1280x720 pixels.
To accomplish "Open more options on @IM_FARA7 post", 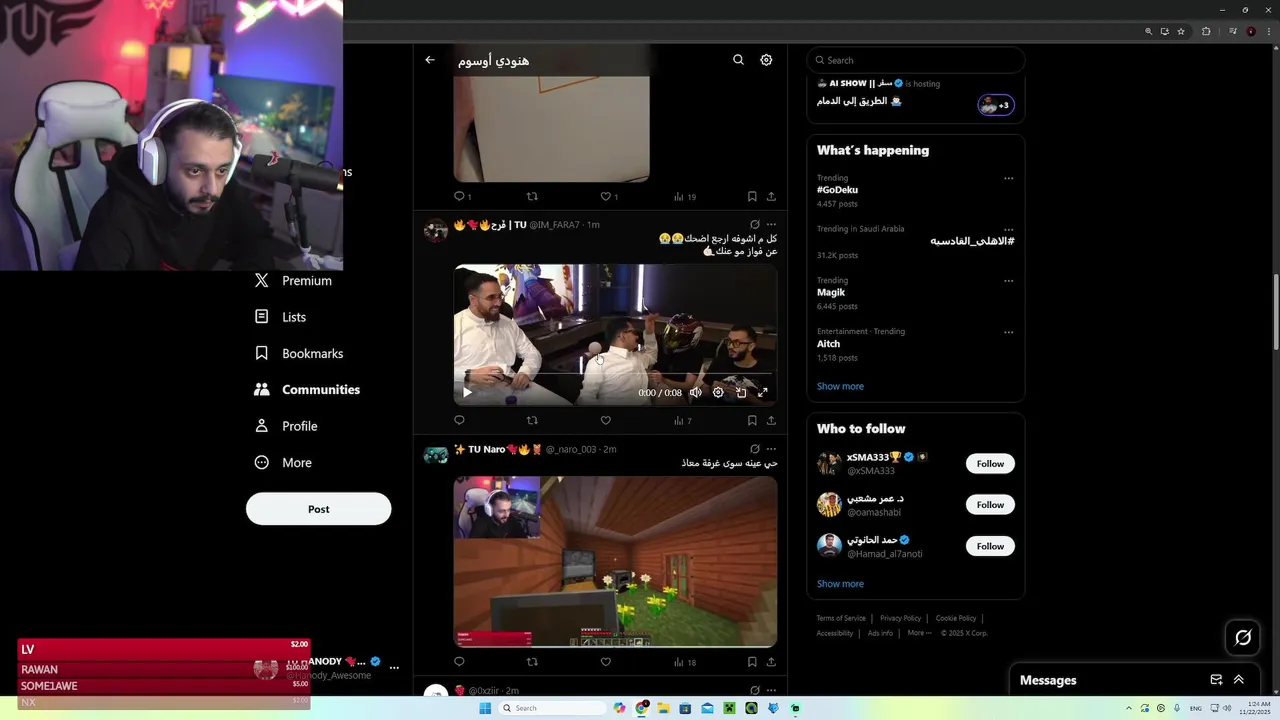I will click(x=771, y=225).
